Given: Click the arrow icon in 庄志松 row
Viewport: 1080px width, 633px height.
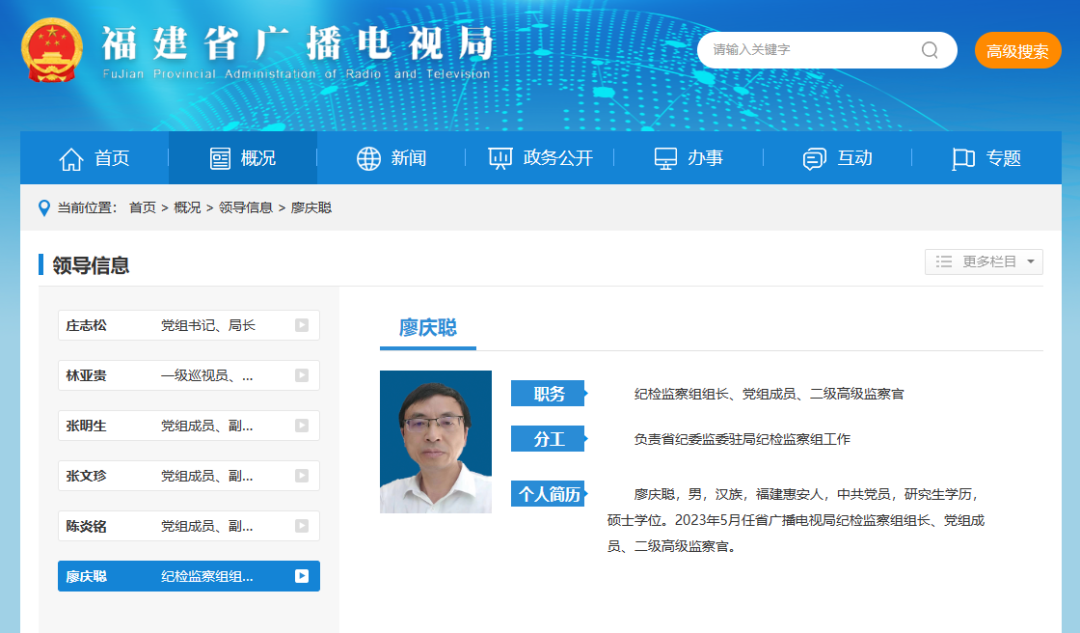Looking at the screenshot, I should (302, 325).
